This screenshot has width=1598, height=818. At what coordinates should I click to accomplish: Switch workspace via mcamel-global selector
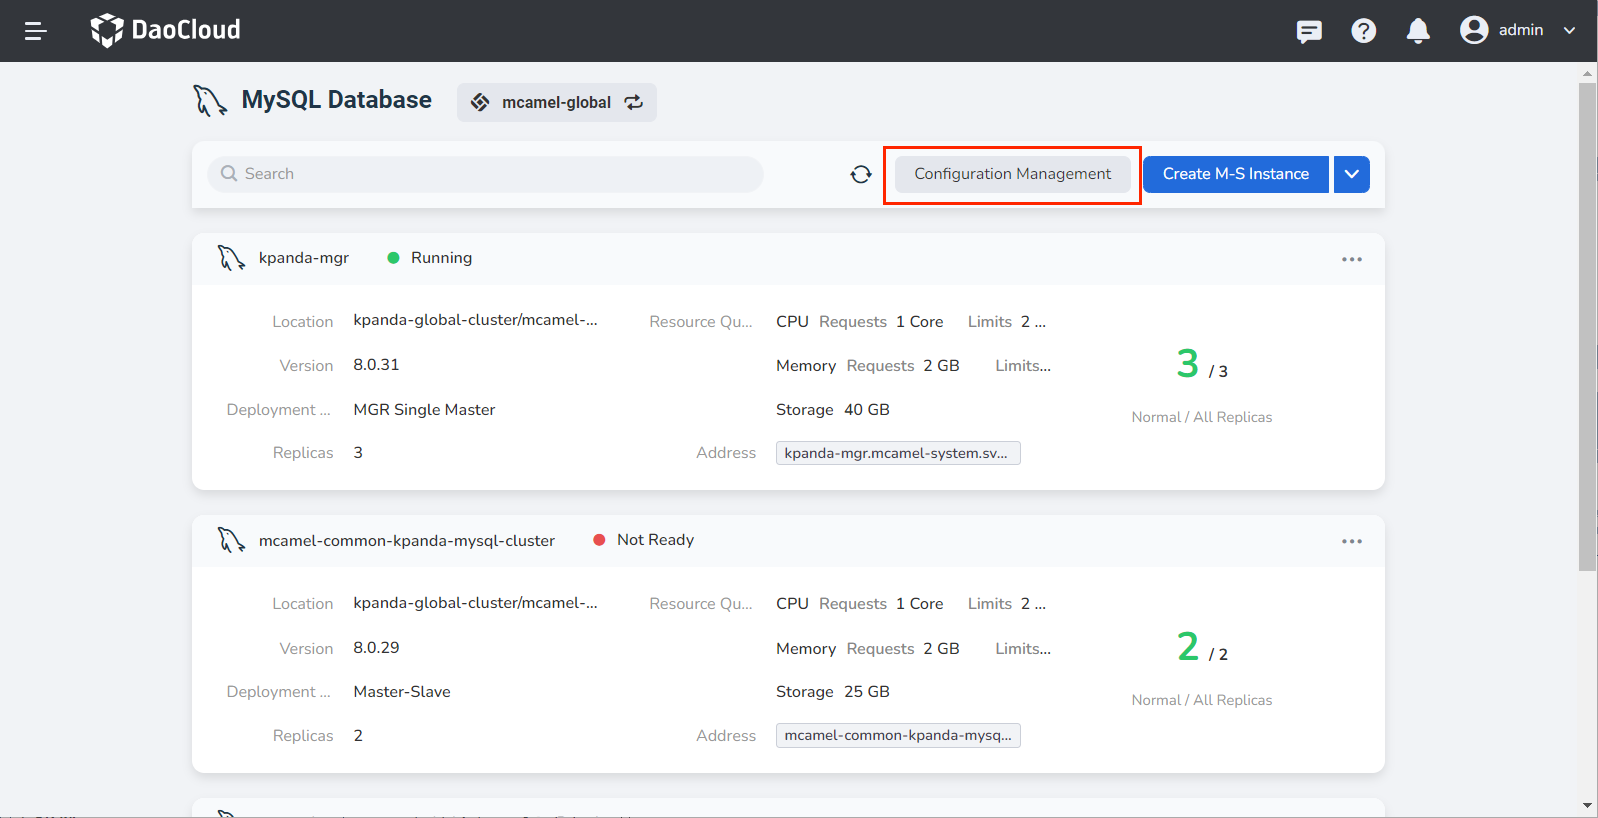pyautogui.click(x=557, y=102)
